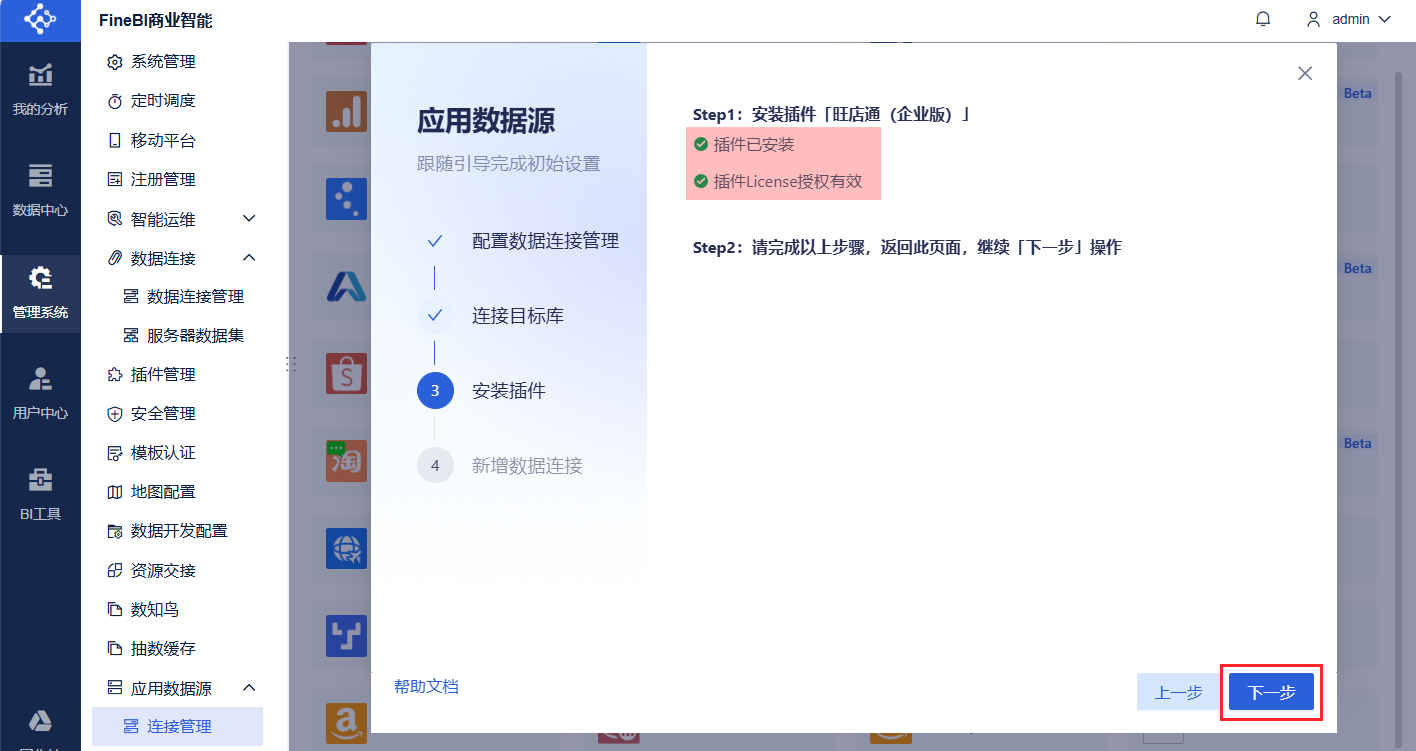Viewport: 1416px width, 751px height.
Task: Click the 应用数据源 dialog title
Action: [x=486, y=121]
